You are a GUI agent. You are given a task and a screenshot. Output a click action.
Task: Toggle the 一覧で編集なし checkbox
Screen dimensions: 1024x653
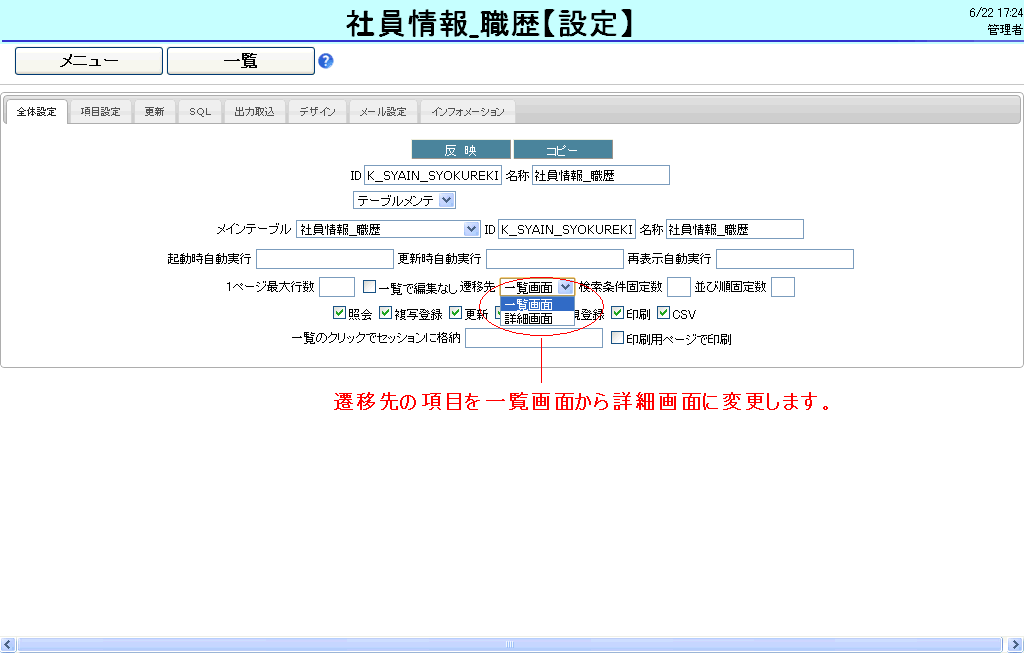[x=369, y=287]
